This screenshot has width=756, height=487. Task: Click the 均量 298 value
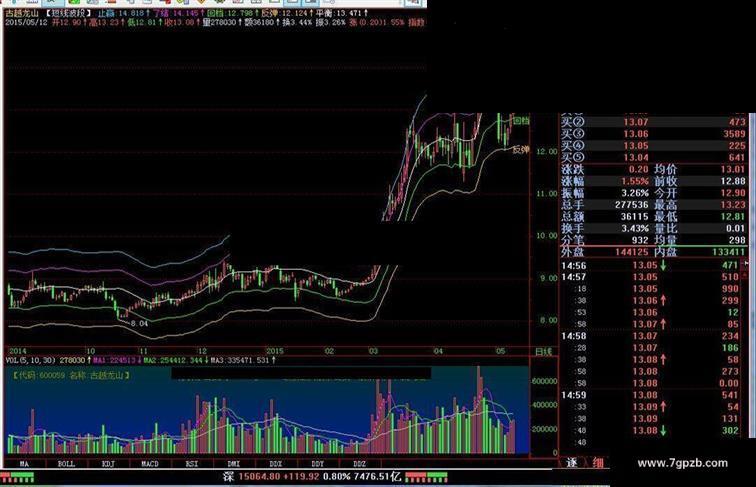[x=737, y=240]
